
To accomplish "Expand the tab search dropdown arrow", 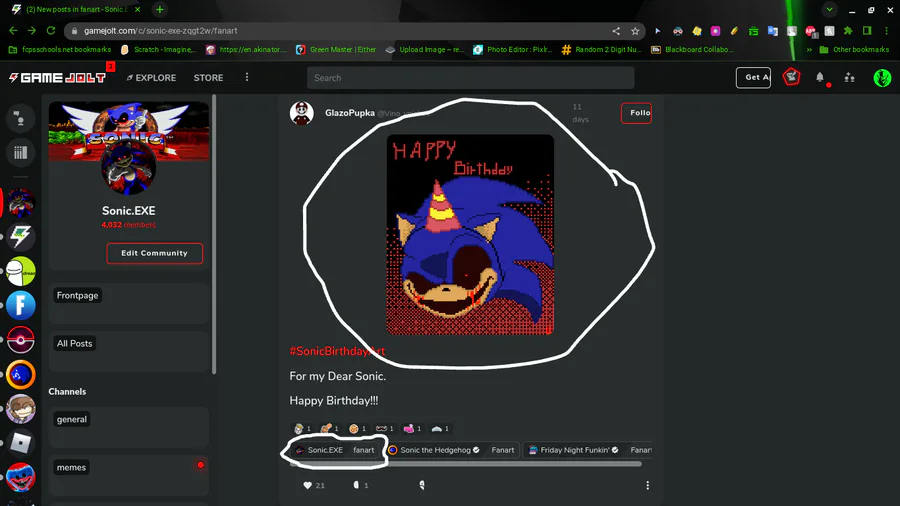I will 829,10.
